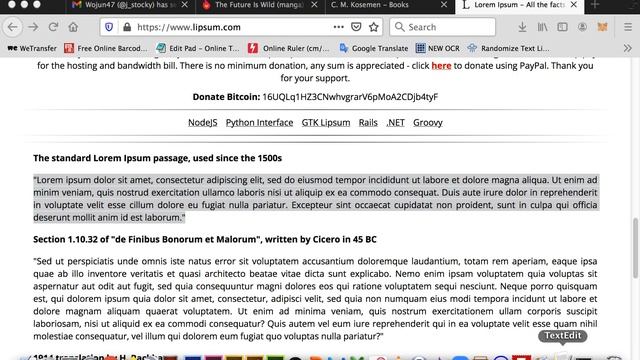Image resolution: width=640 pixels, height=360 pixels.
Task: Click the highlighted Lorem ipsum paragraph
Action: click(x=315, y=199)
